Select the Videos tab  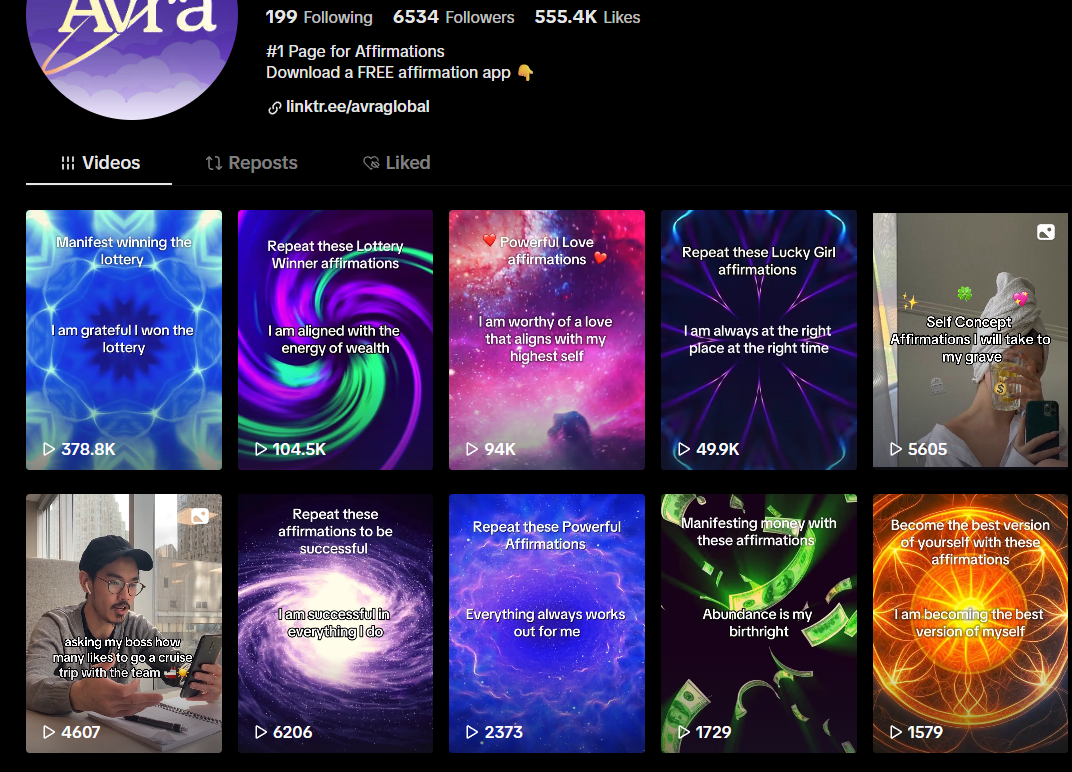(100, 163)
